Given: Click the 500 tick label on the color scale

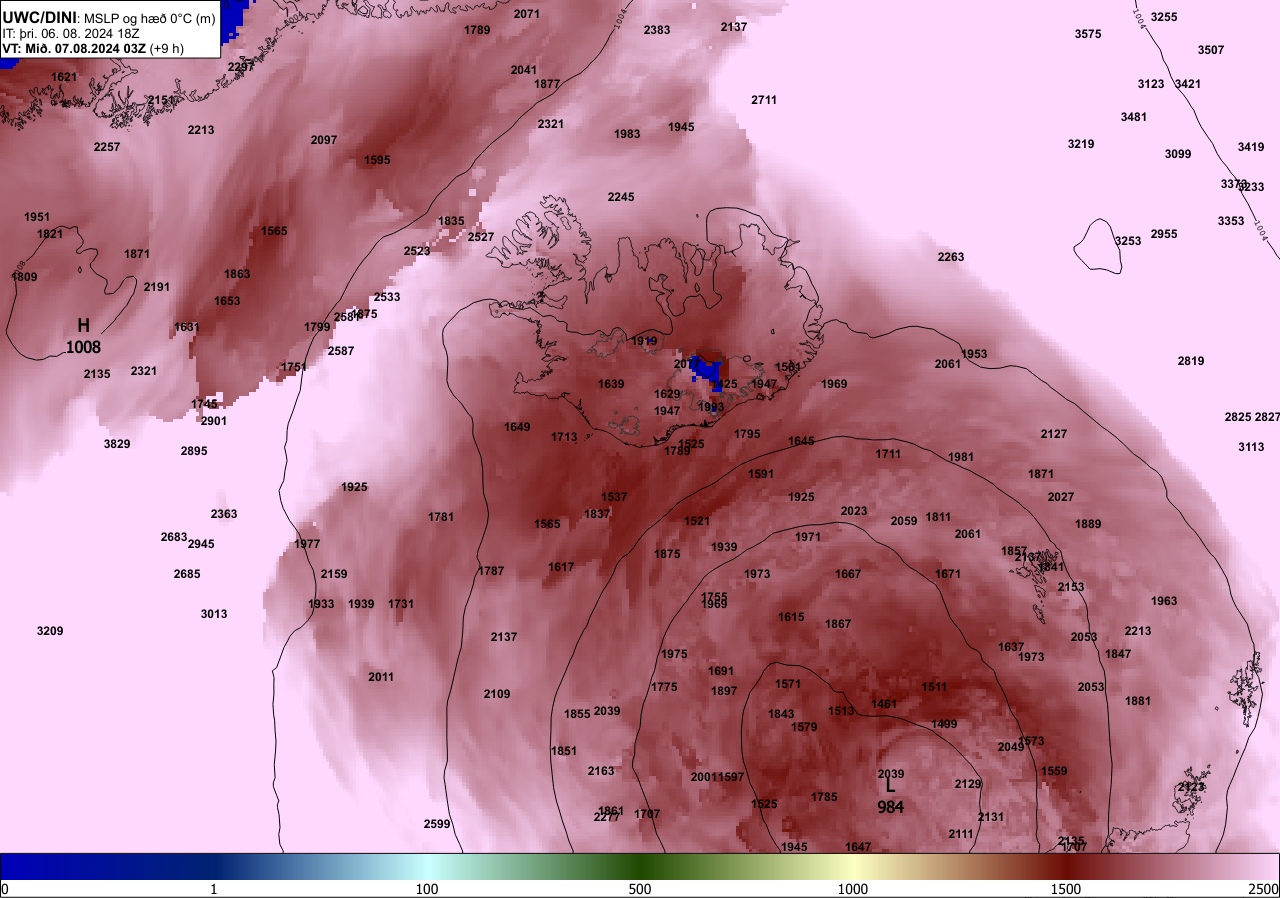Looking at the screenshot, I should point(640,889).
